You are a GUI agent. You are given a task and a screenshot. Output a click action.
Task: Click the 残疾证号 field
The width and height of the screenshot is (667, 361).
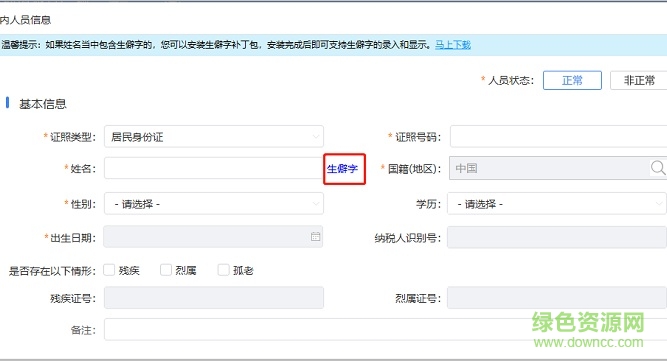[214, 298]
